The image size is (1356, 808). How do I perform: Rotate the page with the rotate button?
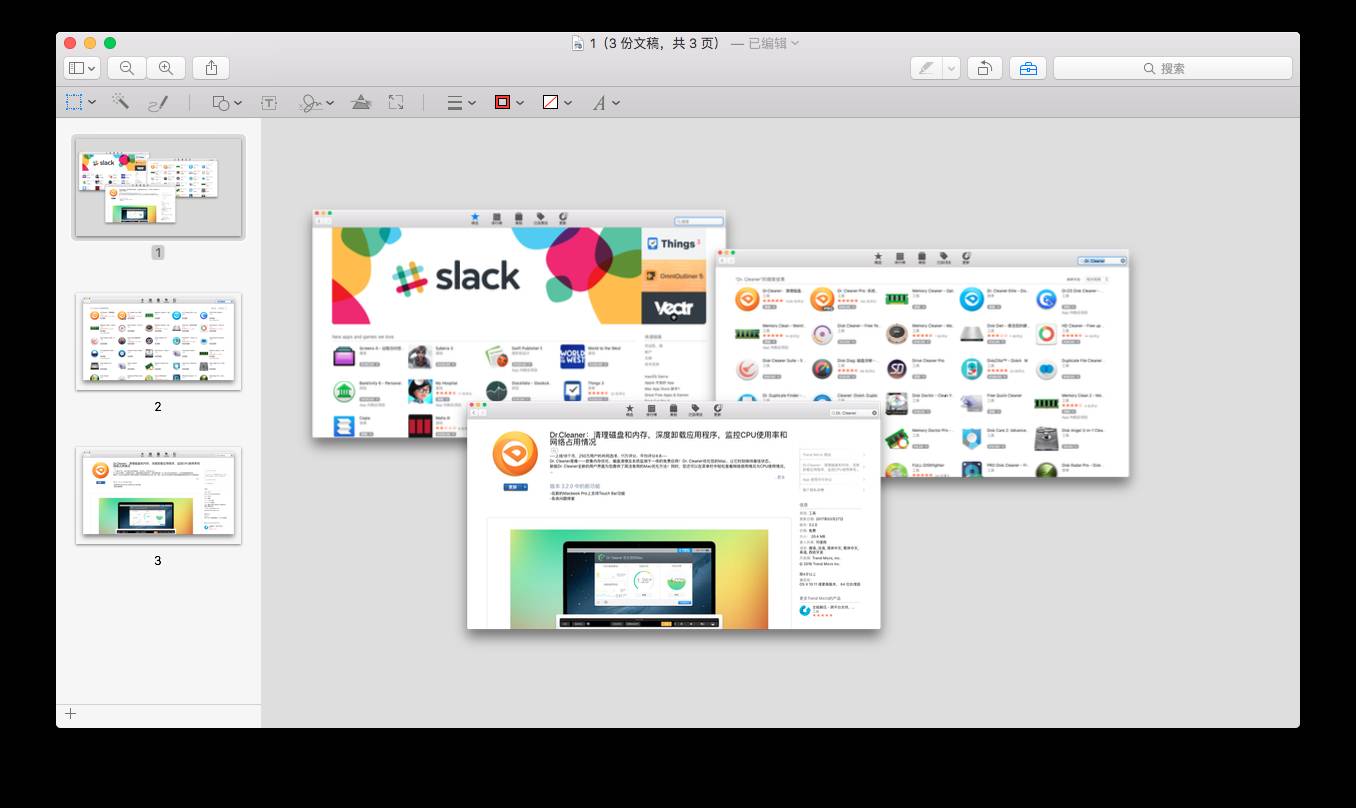click(x=985, y=68)
